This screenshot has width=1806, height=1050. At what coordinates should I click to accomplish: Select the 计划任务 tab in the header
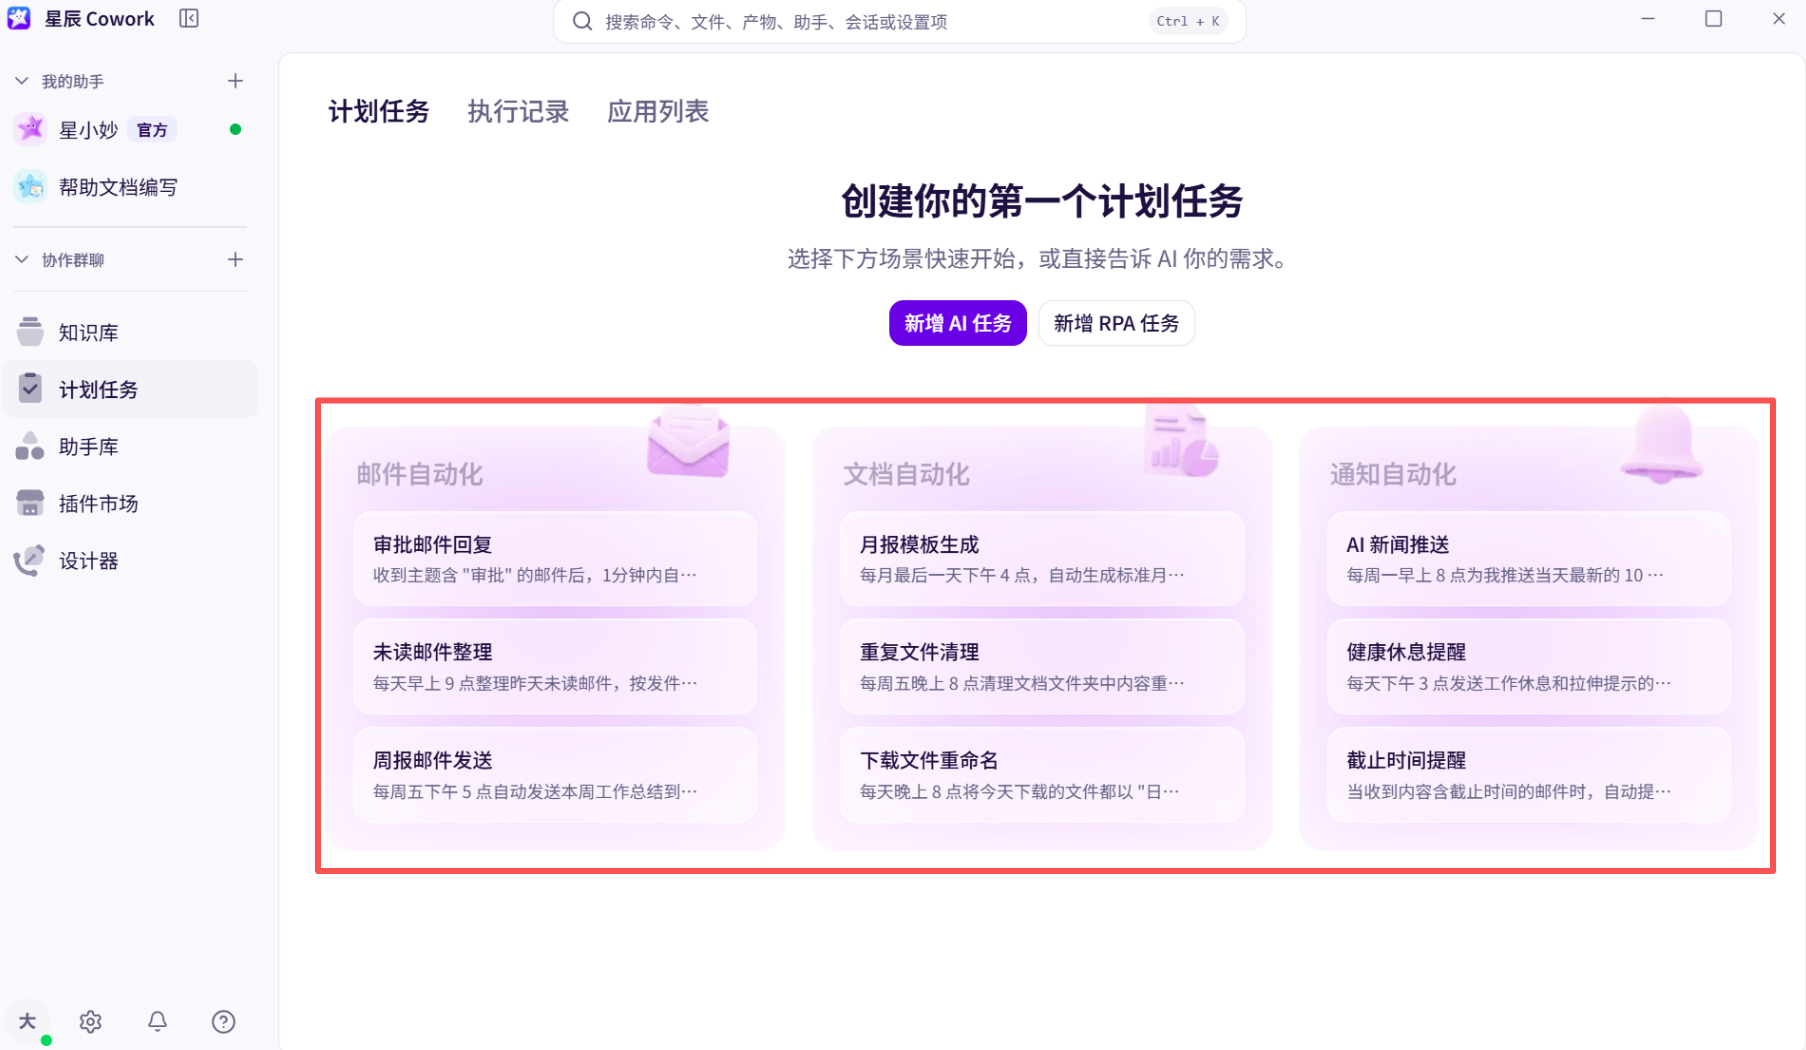(x=379, y=111)
